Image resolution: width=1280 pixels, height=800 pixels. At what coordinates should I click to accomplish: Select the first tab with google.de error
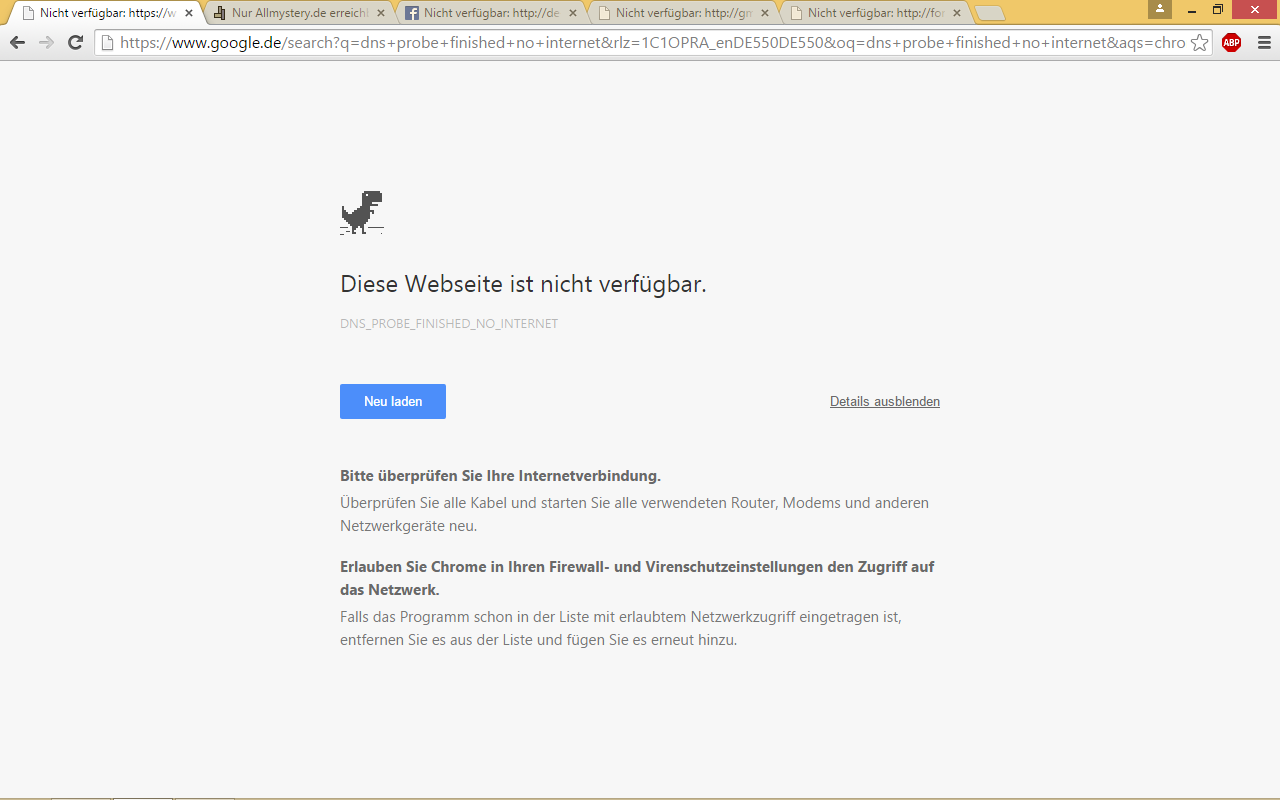coord(105,14)
